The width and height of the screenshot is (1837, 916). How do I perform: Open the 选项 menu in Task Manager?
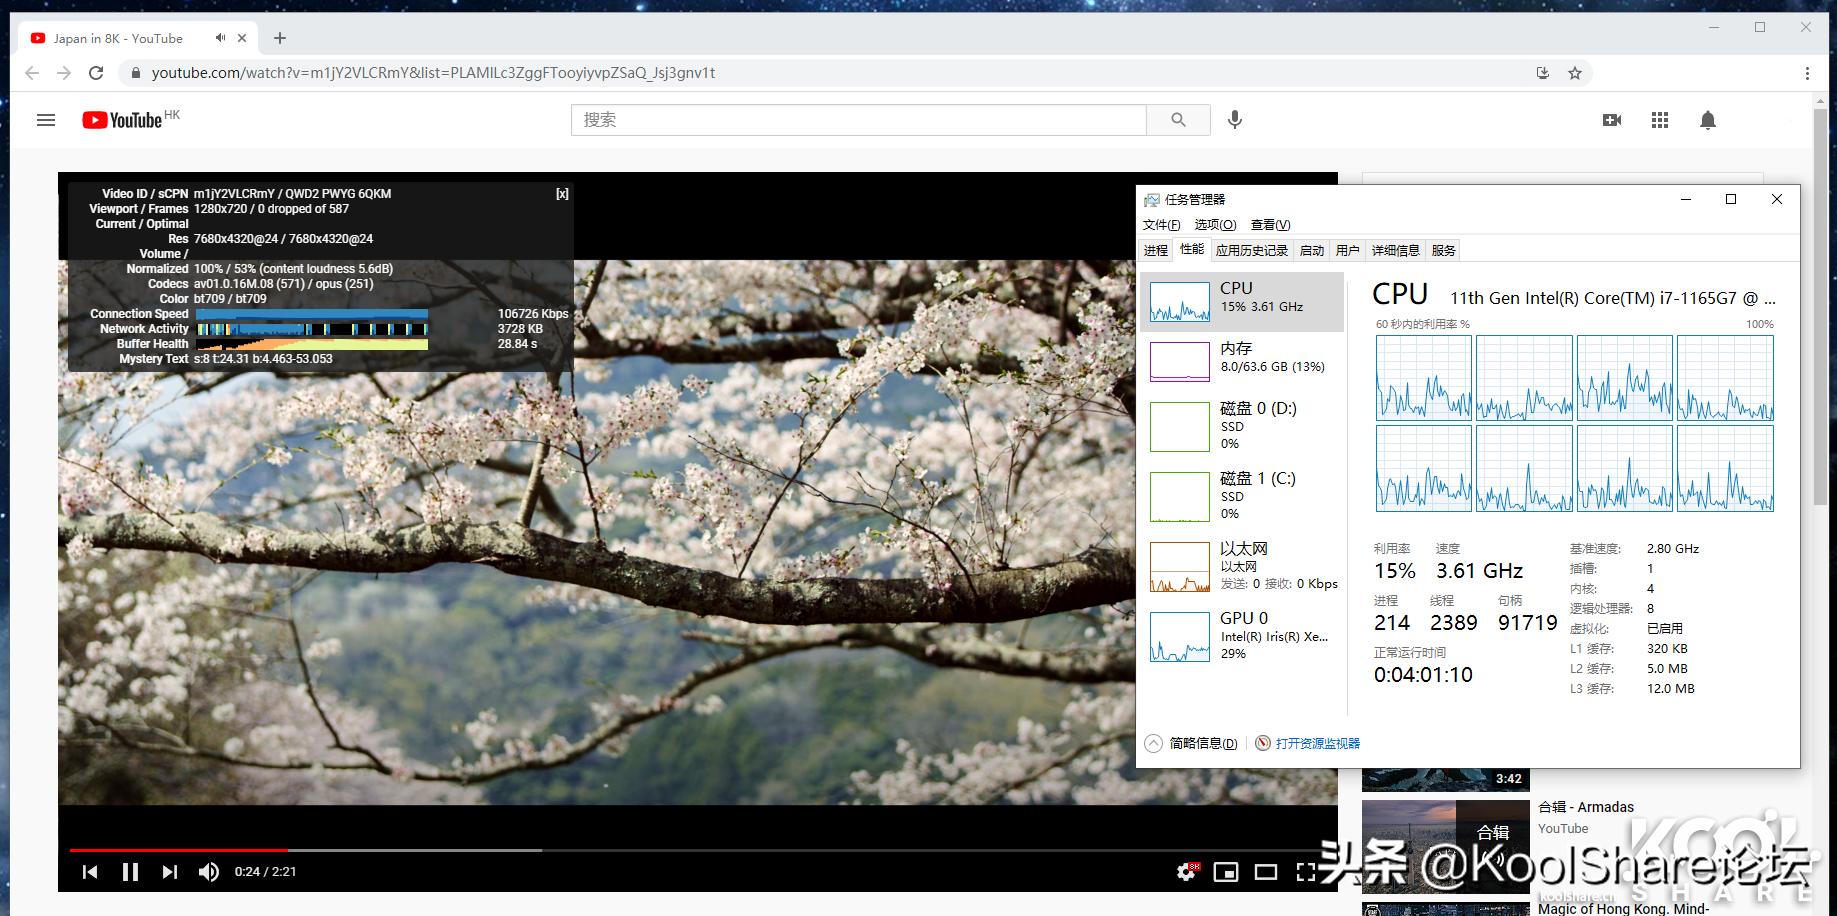pos(1215,225)
